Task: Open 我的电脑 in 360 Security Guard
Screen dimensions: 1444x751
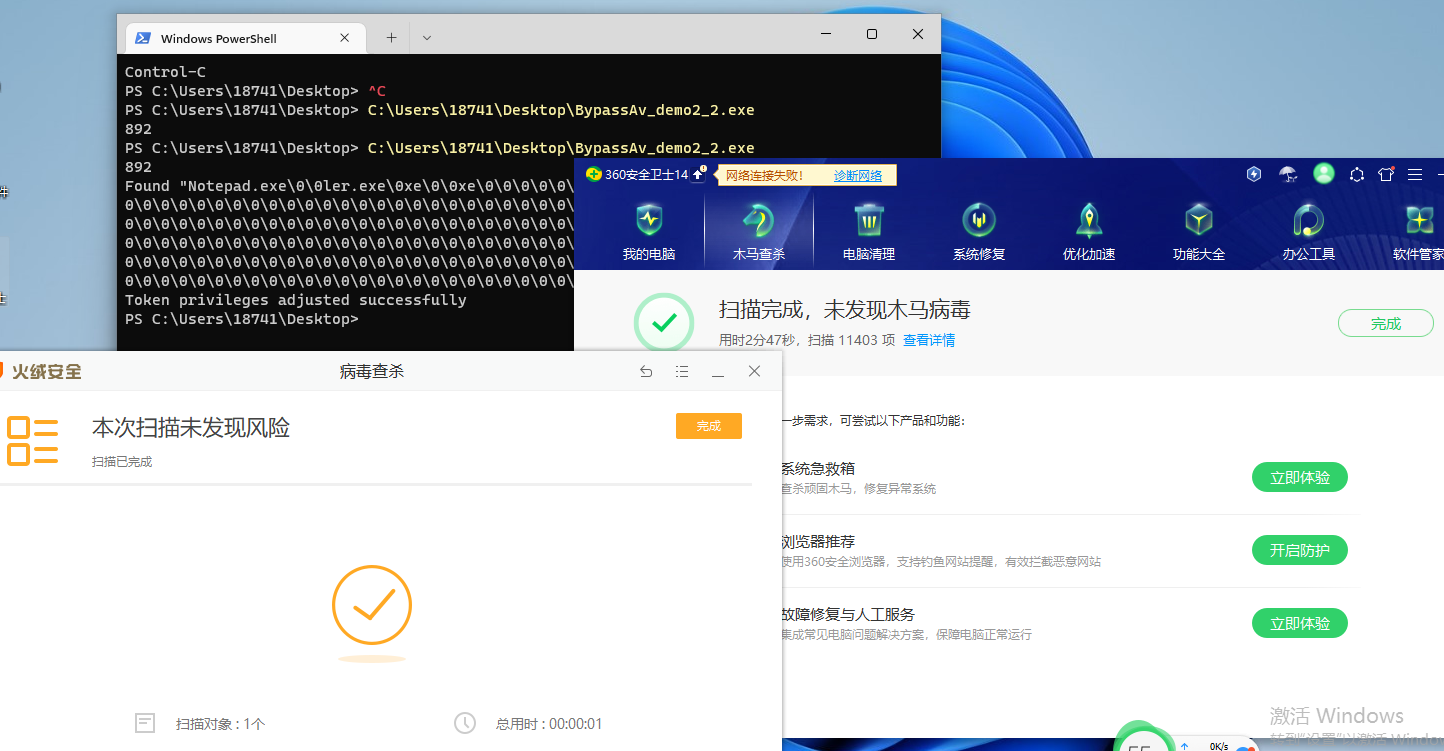Action: coord(649,231)
